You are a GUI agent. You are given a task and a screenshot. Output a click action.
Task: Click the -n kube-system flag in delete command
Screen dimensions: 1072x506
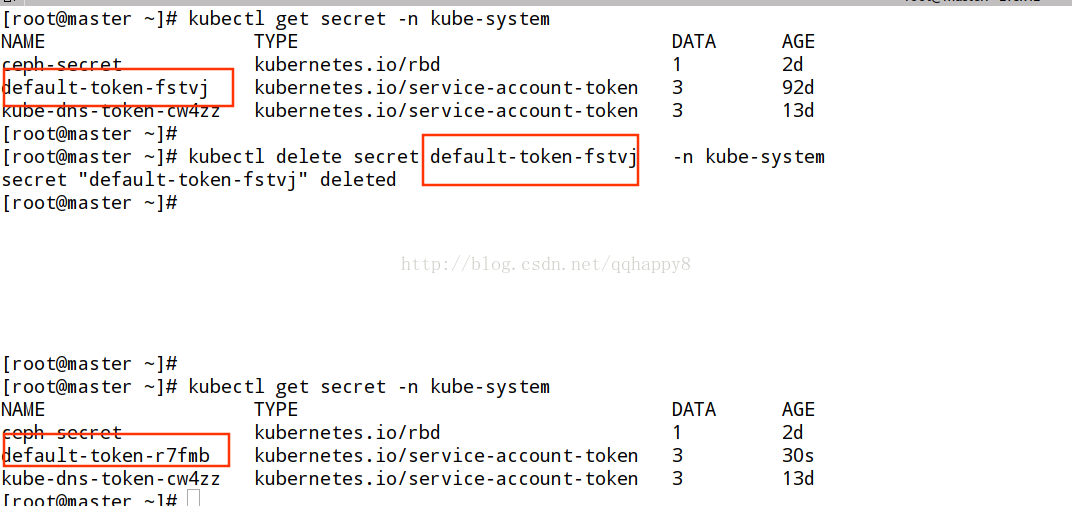pyautogui.click(x=749, y=157)
